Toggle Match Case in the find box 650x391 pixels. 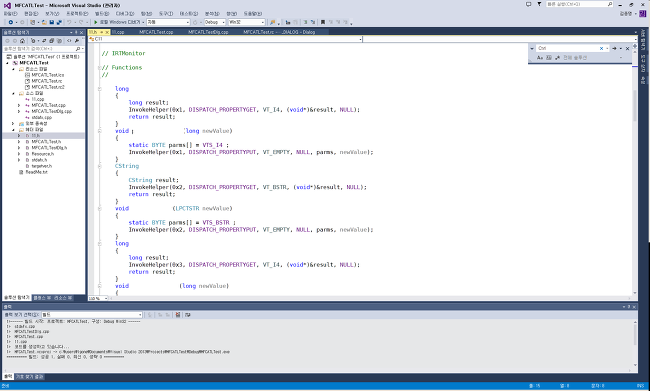click(x=540, y=58)
